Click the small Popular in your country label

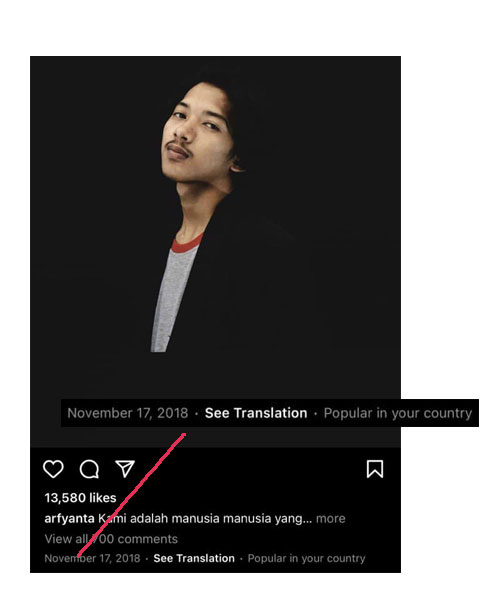pyautogui.click(x=306, y=558)
